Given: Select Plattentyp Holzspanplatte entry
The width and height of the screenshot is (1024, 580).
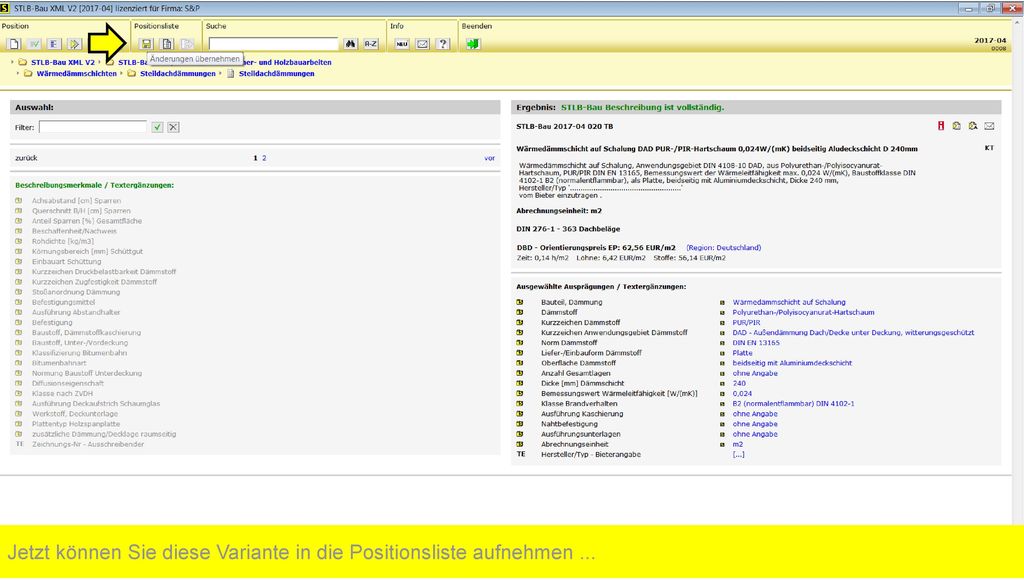Looking at the screenshot, I should pos(76,424).
